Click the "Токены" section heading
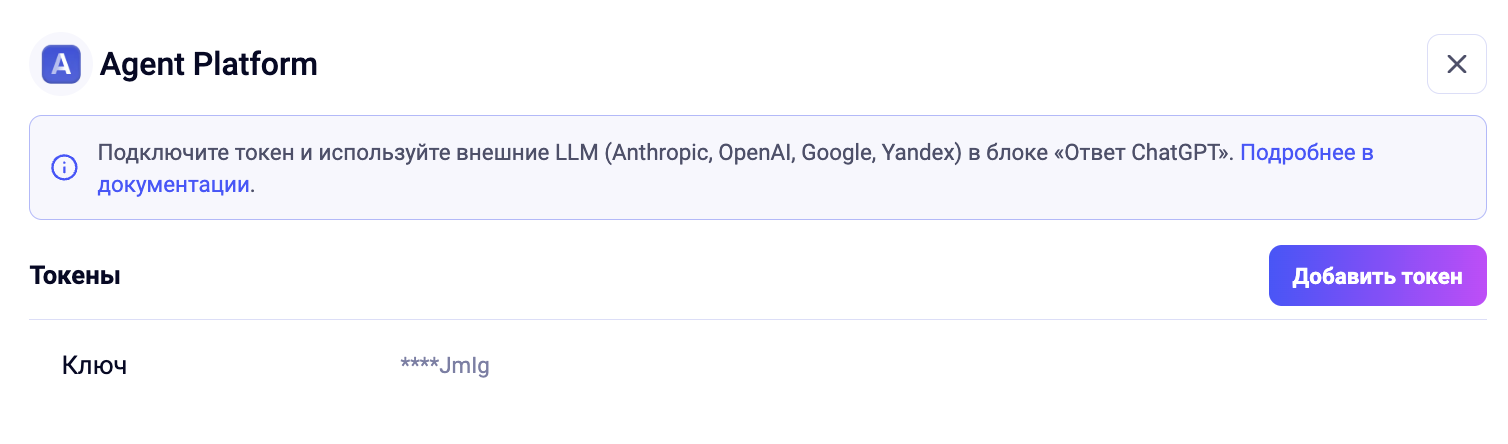The height and width of the screenshot is (444, 1508). point(75,276)
